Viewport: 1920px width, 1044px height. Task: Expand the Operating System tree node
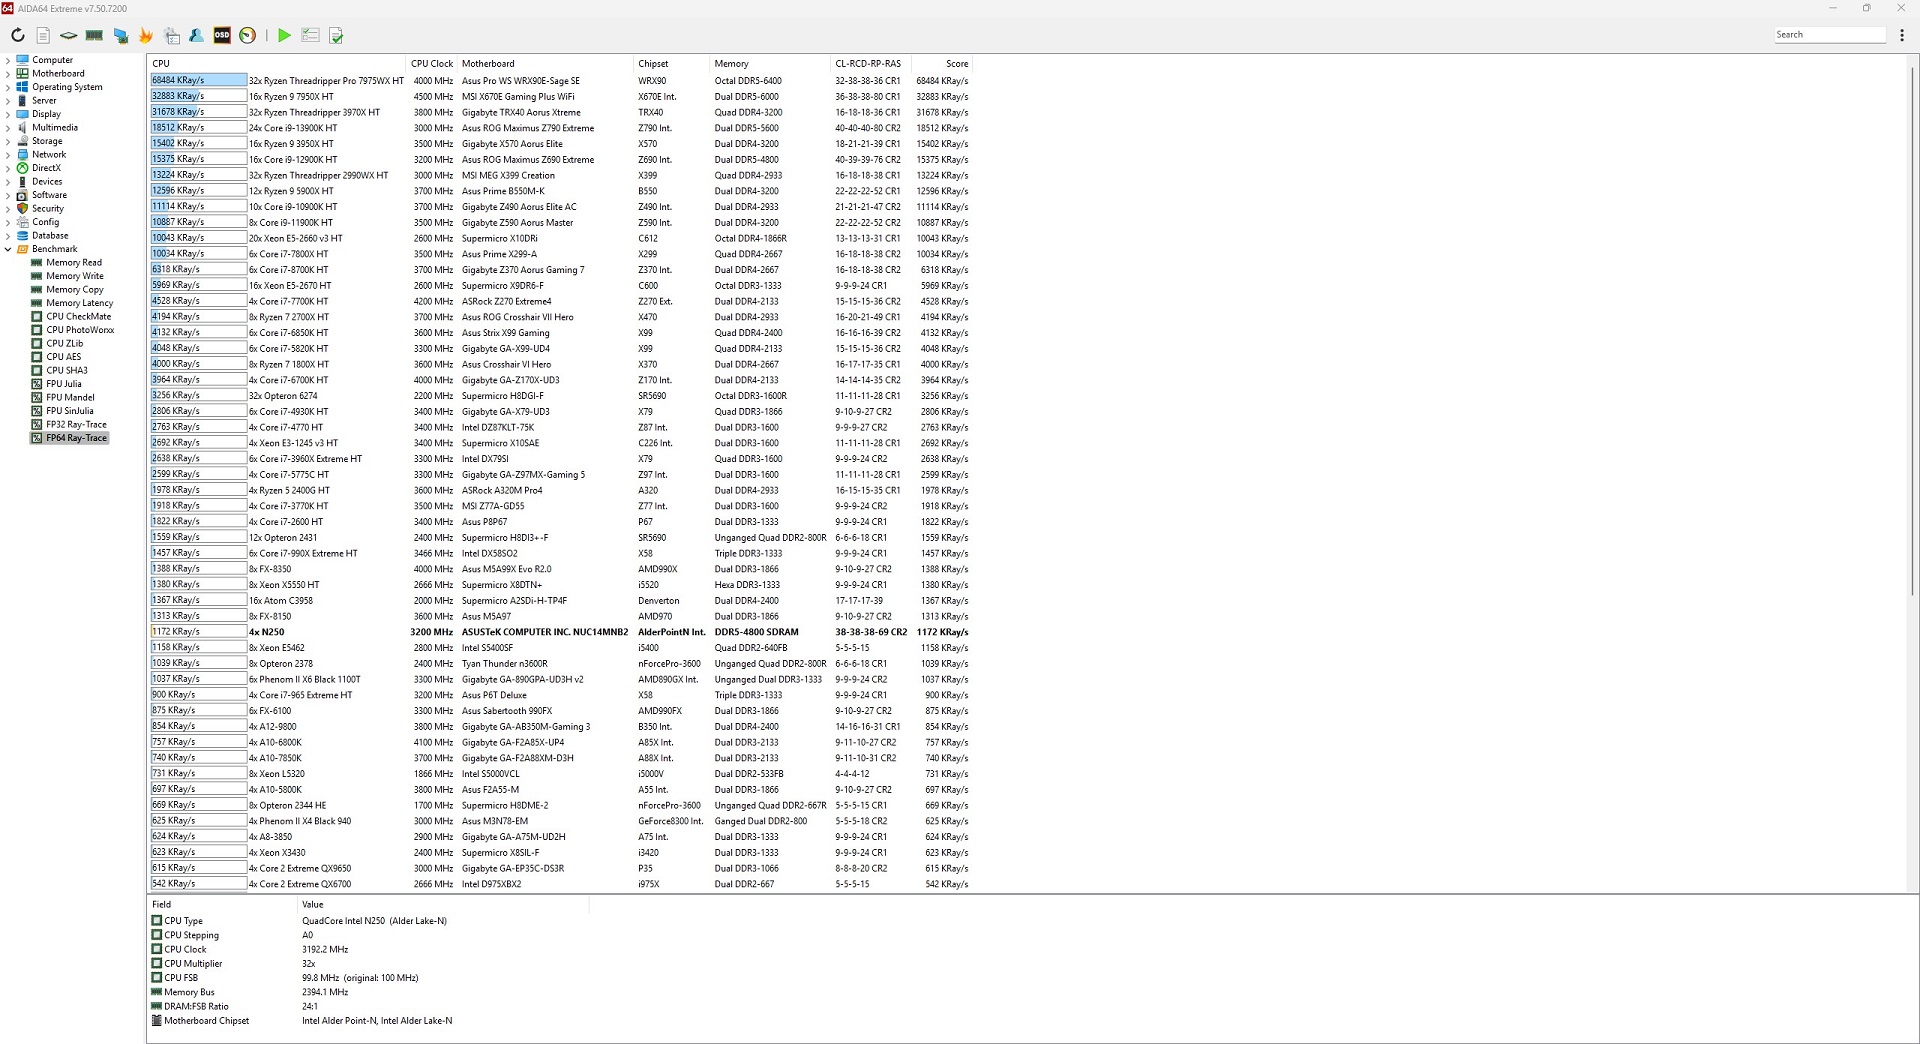pyautogui.click(x=8, y=87)
